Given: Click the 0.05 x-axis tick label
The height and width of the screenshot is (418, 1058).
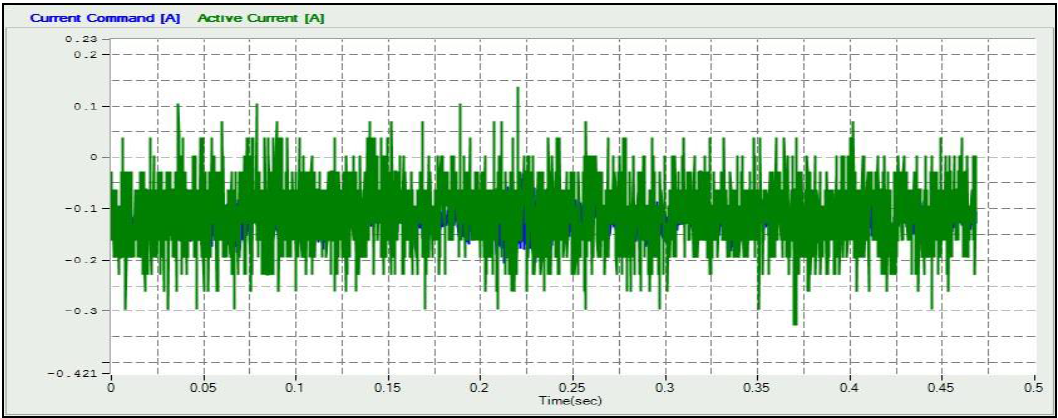Looking at the screenshot, I should (x=202, y=387).
